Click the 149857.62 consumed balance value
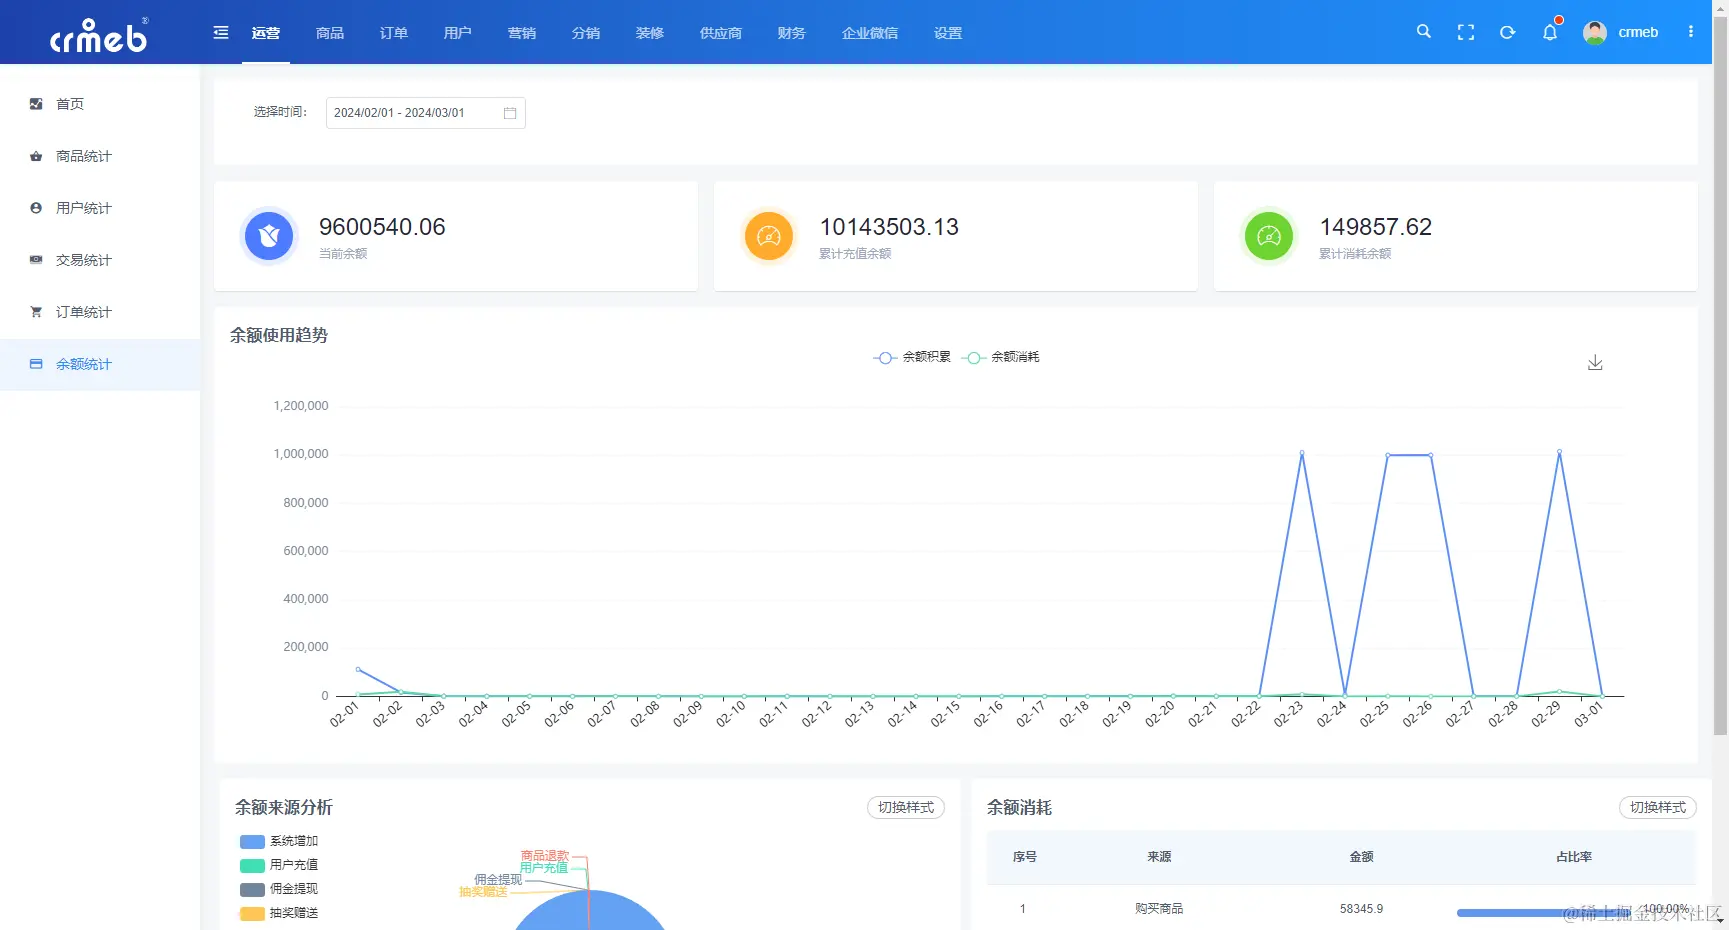 pyautogui.click(x=1376, y=227)
